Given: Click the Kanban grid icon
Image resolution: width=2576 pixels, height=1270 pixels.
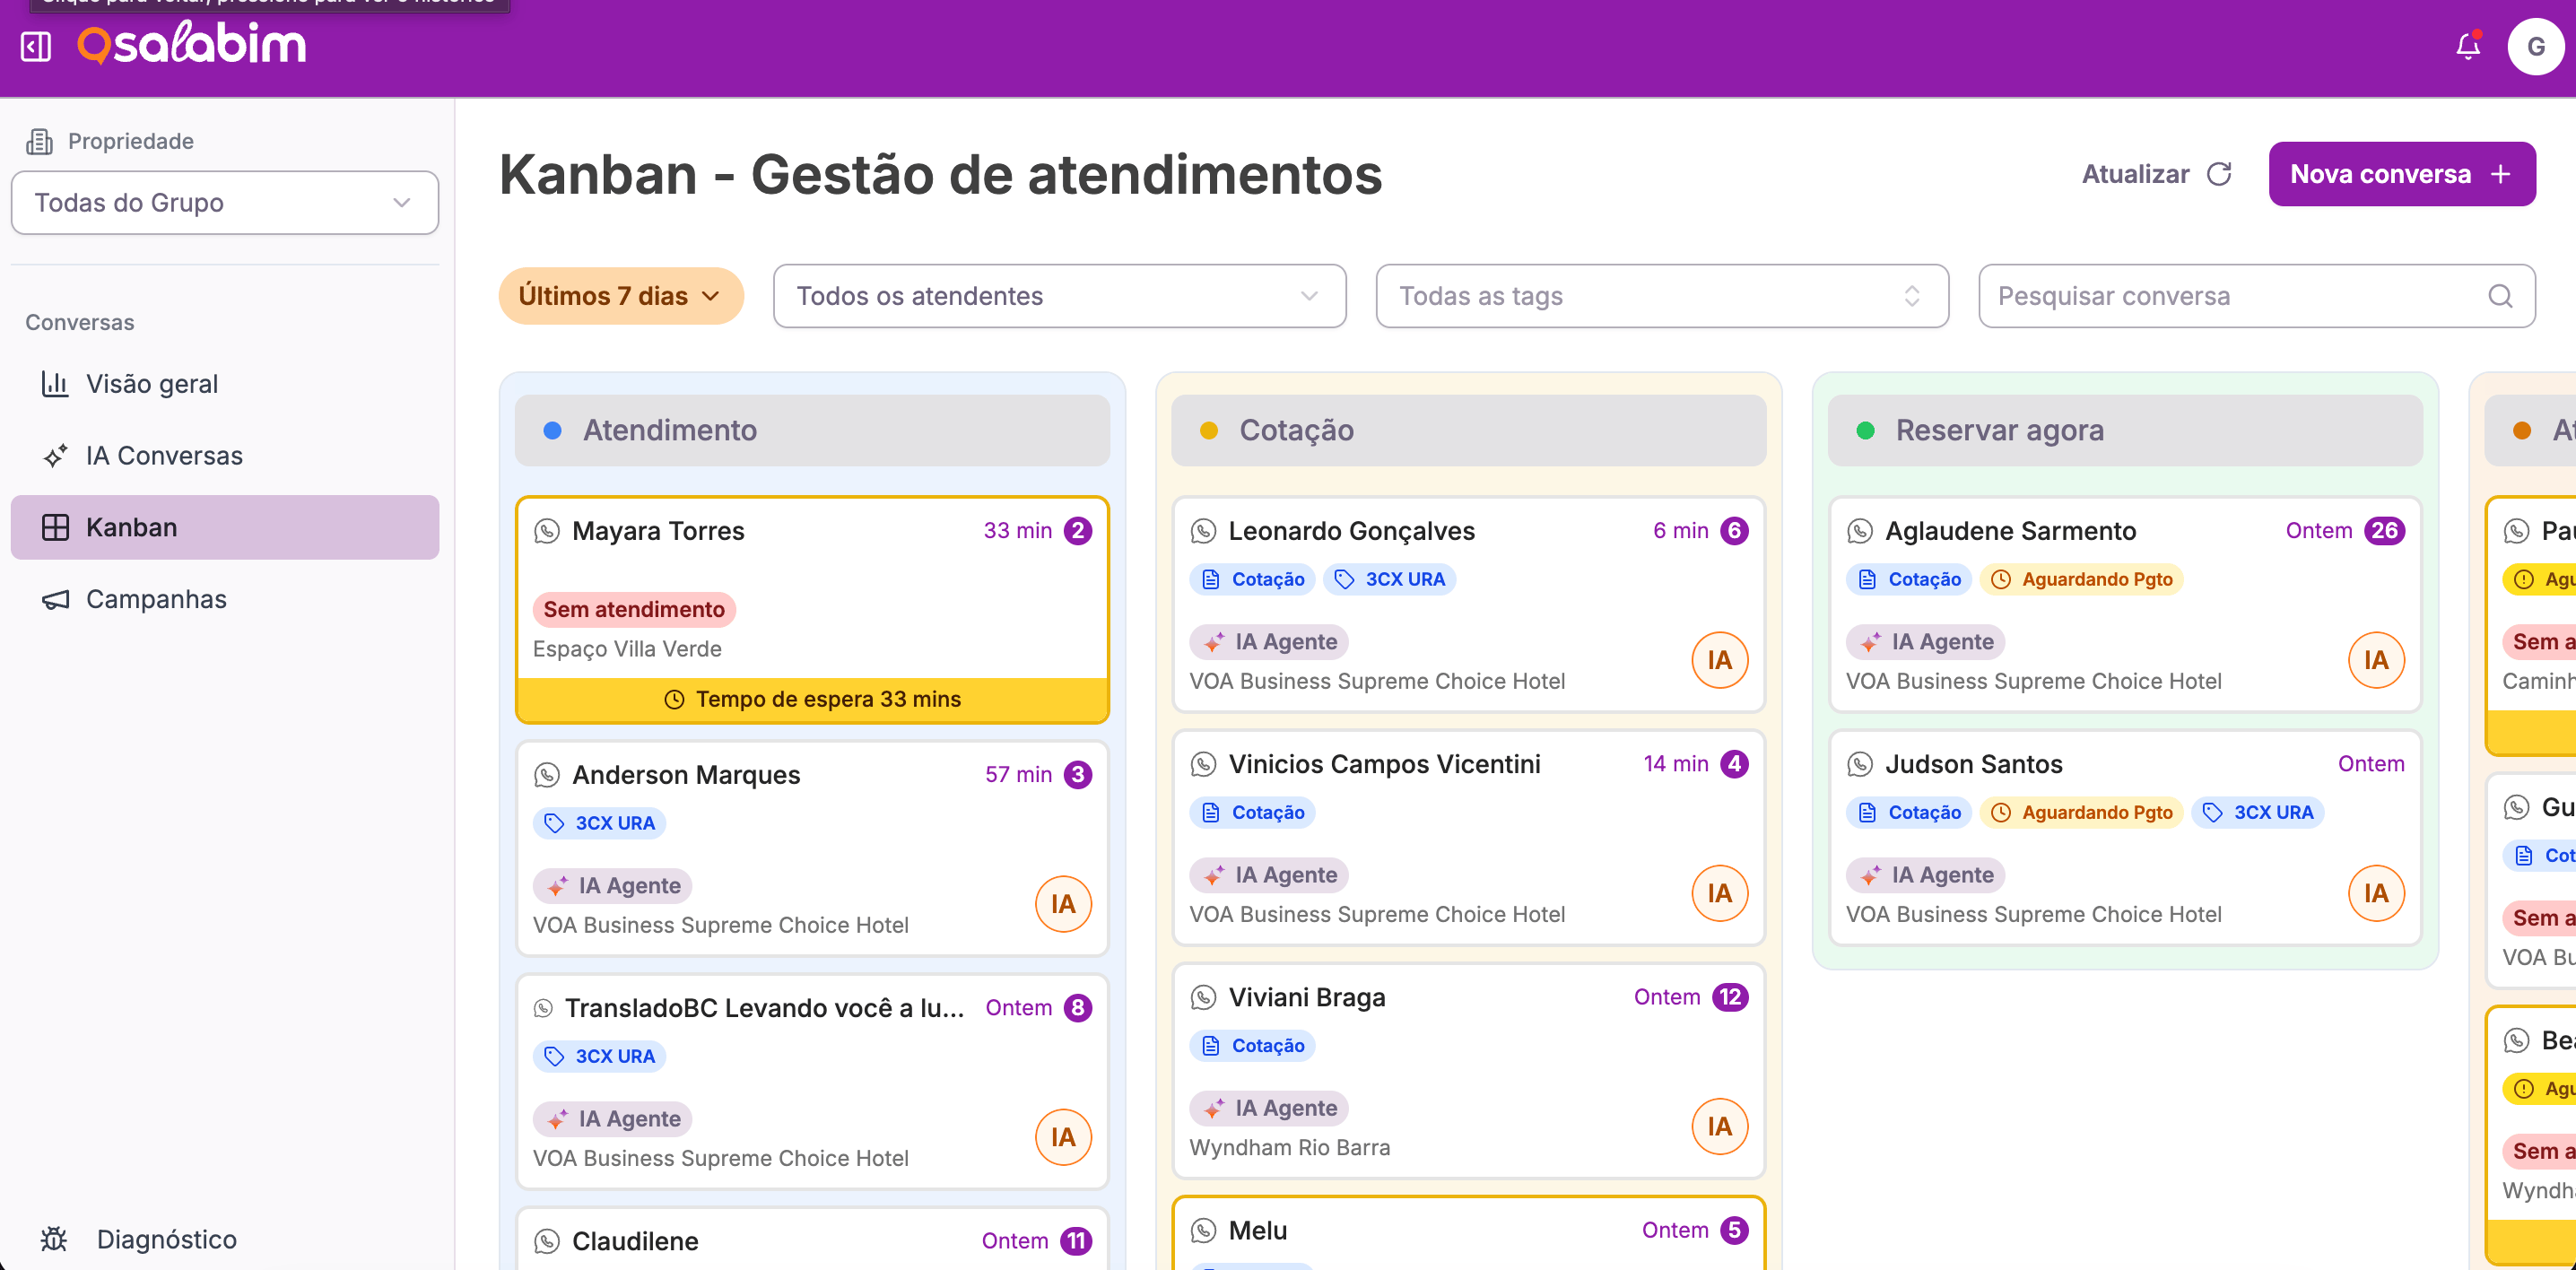Looking at the screenshot, I should pyautogui.click(x=55, y=527).
